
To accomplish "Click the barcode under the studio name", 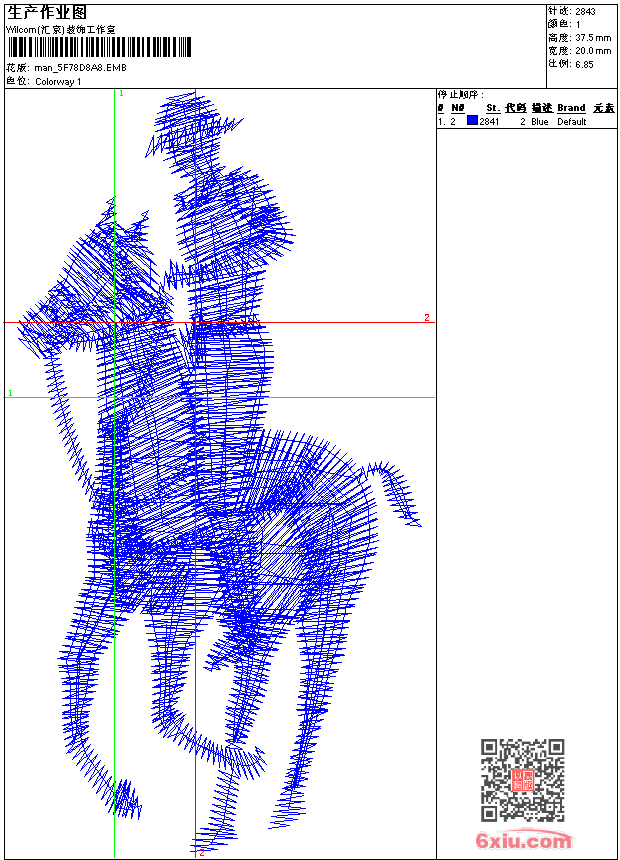I will click(99, 47).
